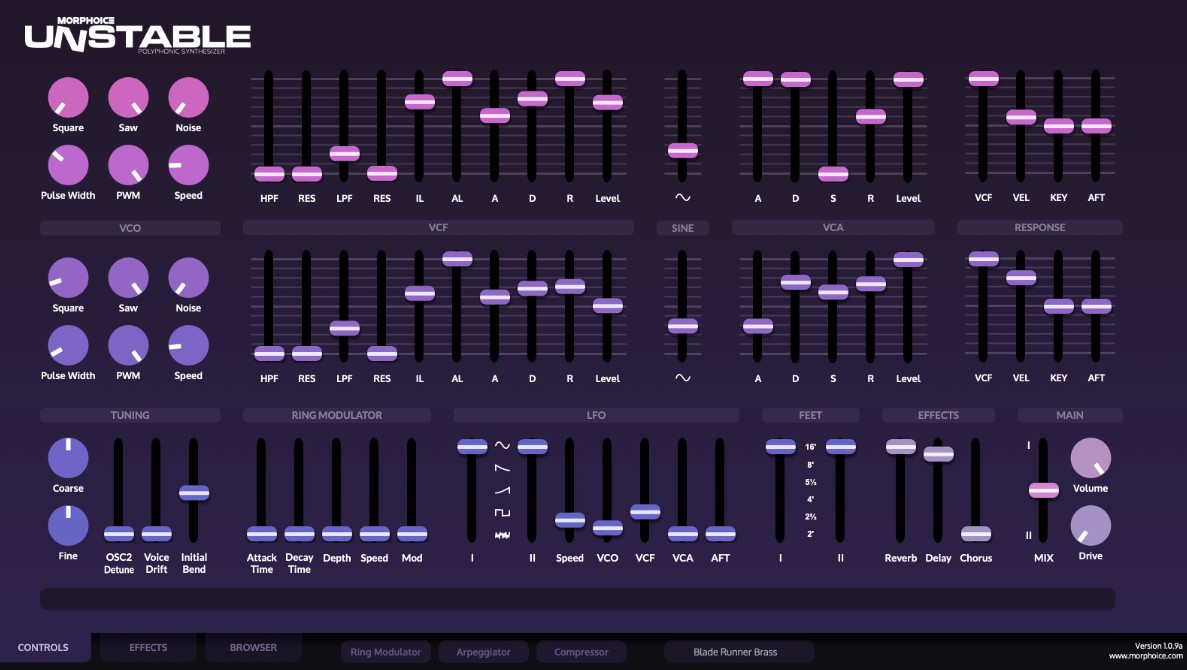The height and width of the screenshot is (670, 1187).
Task: Set the AFT slider in the upper RESPONSE row
Action: (1096, 126)
